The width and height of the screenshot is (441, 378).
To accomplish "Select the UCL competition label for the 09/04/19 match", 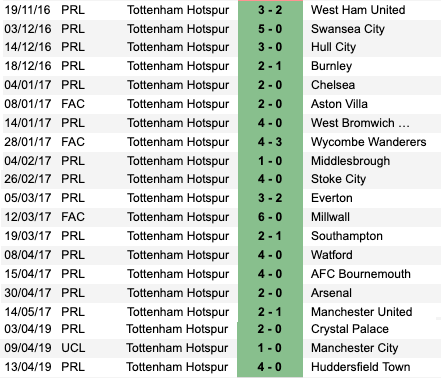I will 73,348.
